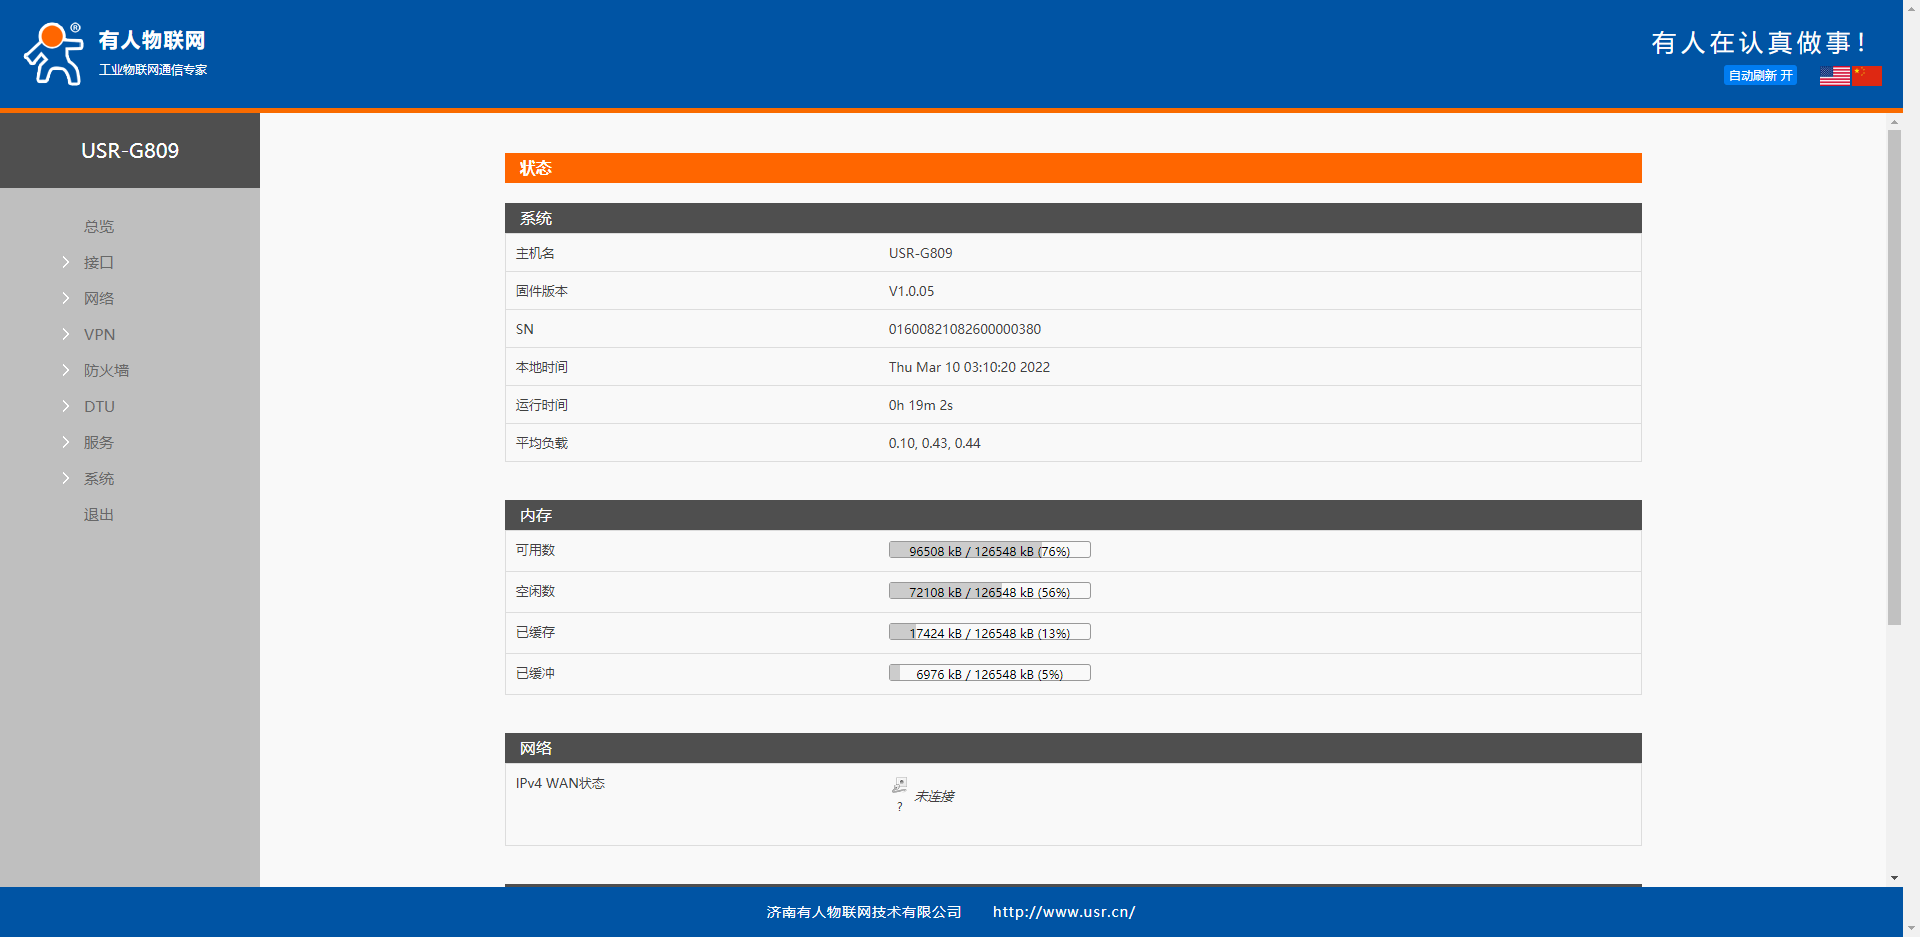Open the 服务 services menu
This screenshot has width=1920, height=937.
[98, 442]
